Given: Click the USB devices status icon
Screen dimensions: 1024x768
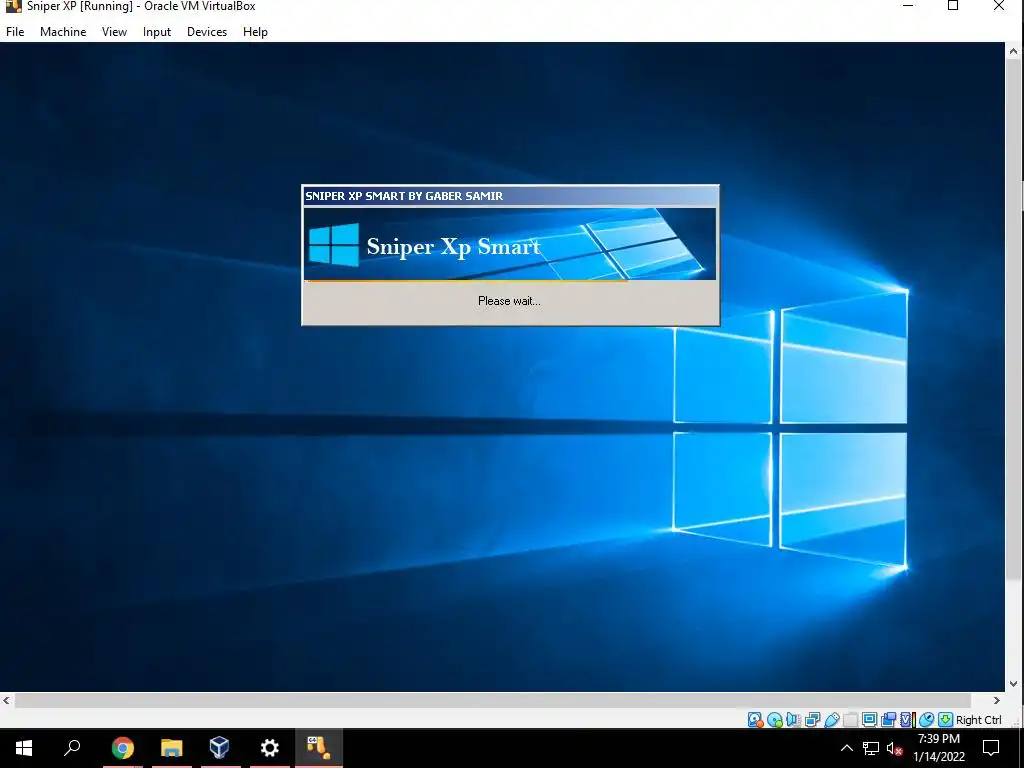Looking at the screenshot, I should [x=831, y=720].
